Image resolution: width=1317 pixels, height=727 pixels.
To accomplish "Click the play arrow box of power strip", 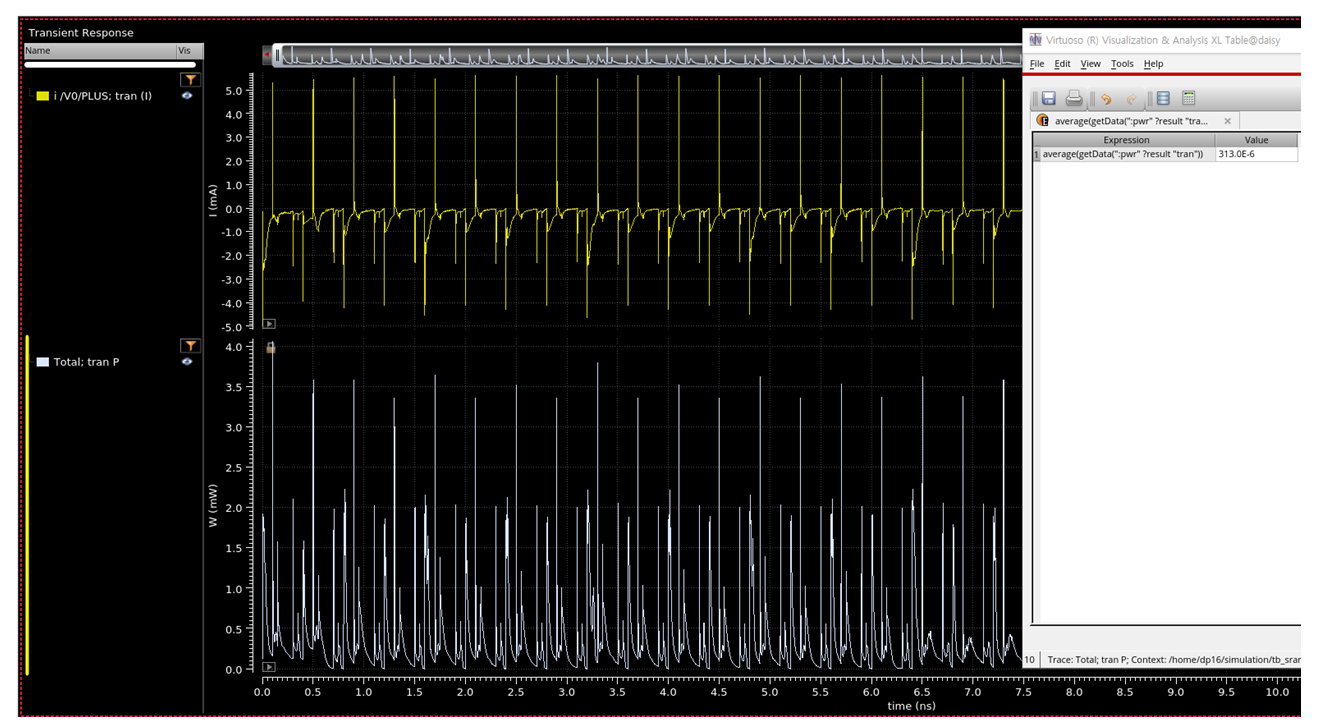I will click(x=269, y=667).
